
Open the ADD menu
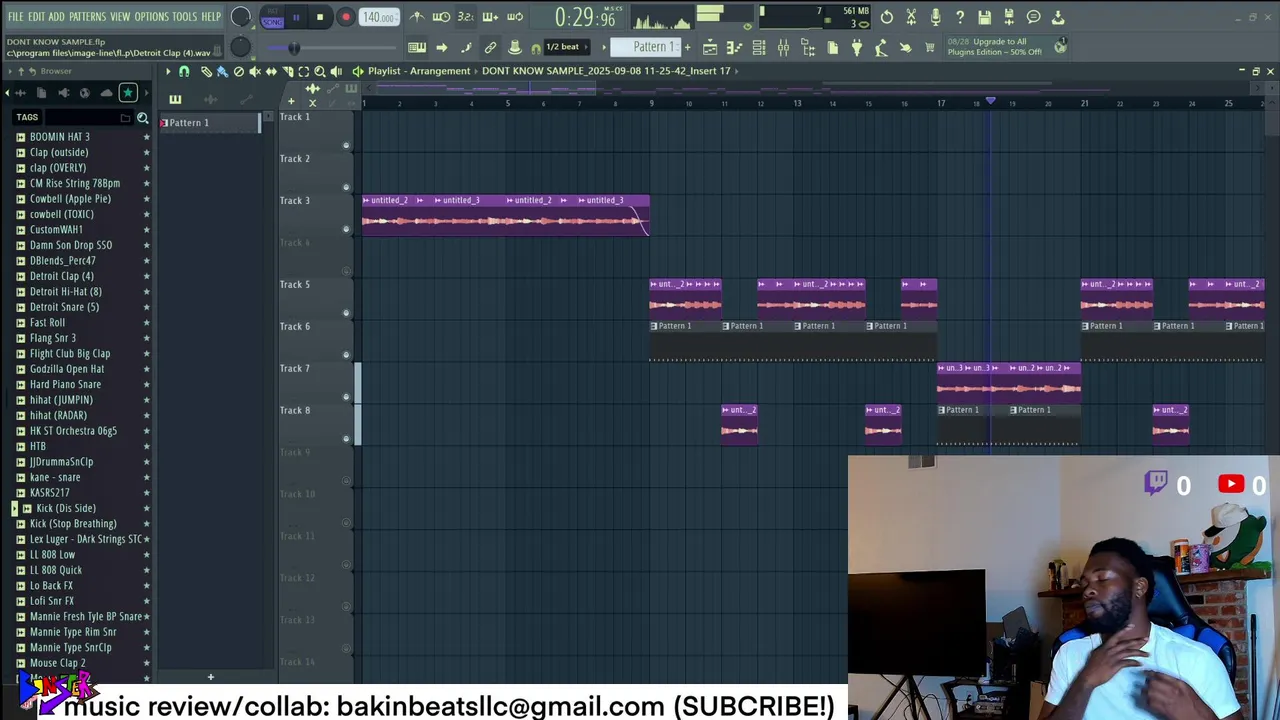point(57,17)
